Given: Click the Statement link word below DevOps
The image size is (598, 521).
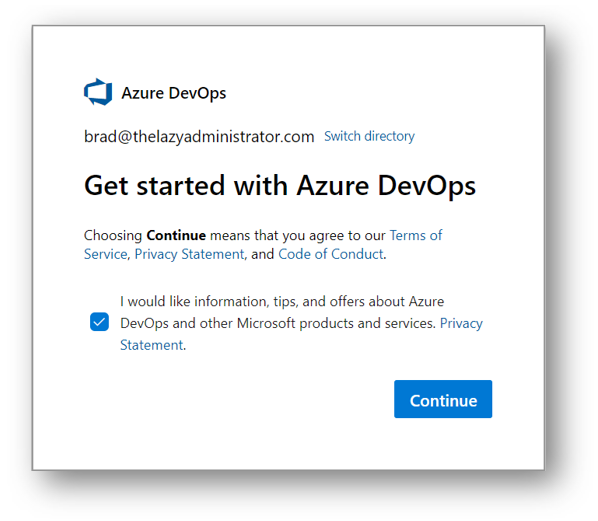Looking at the screenshot, I should point(152,345).
